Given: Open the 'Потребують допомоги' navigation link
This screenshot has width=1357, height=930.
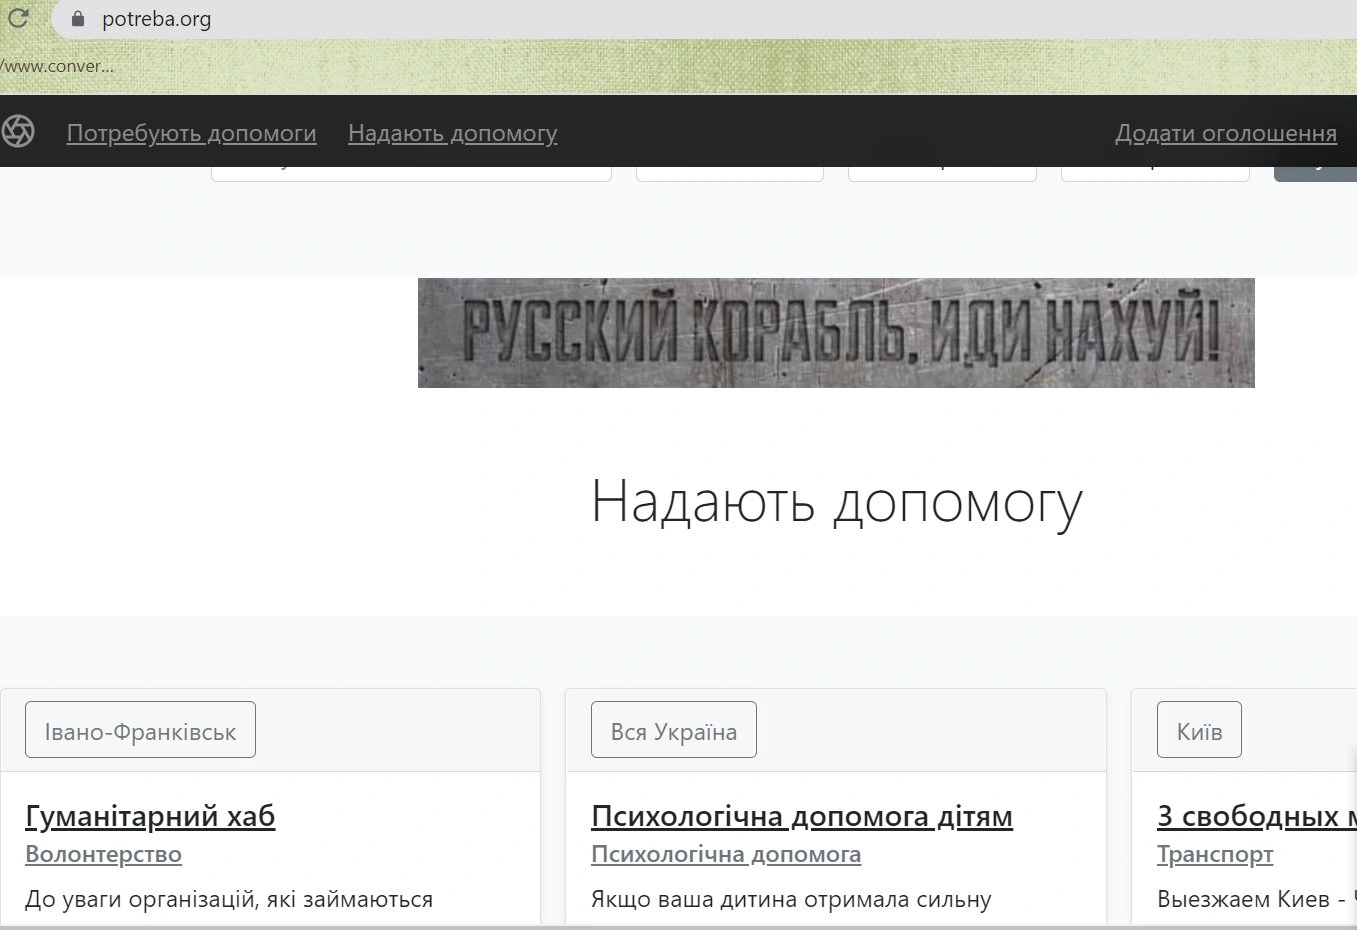Looking at the screenshot, I should pyautogui.click(x=192, y=133).
